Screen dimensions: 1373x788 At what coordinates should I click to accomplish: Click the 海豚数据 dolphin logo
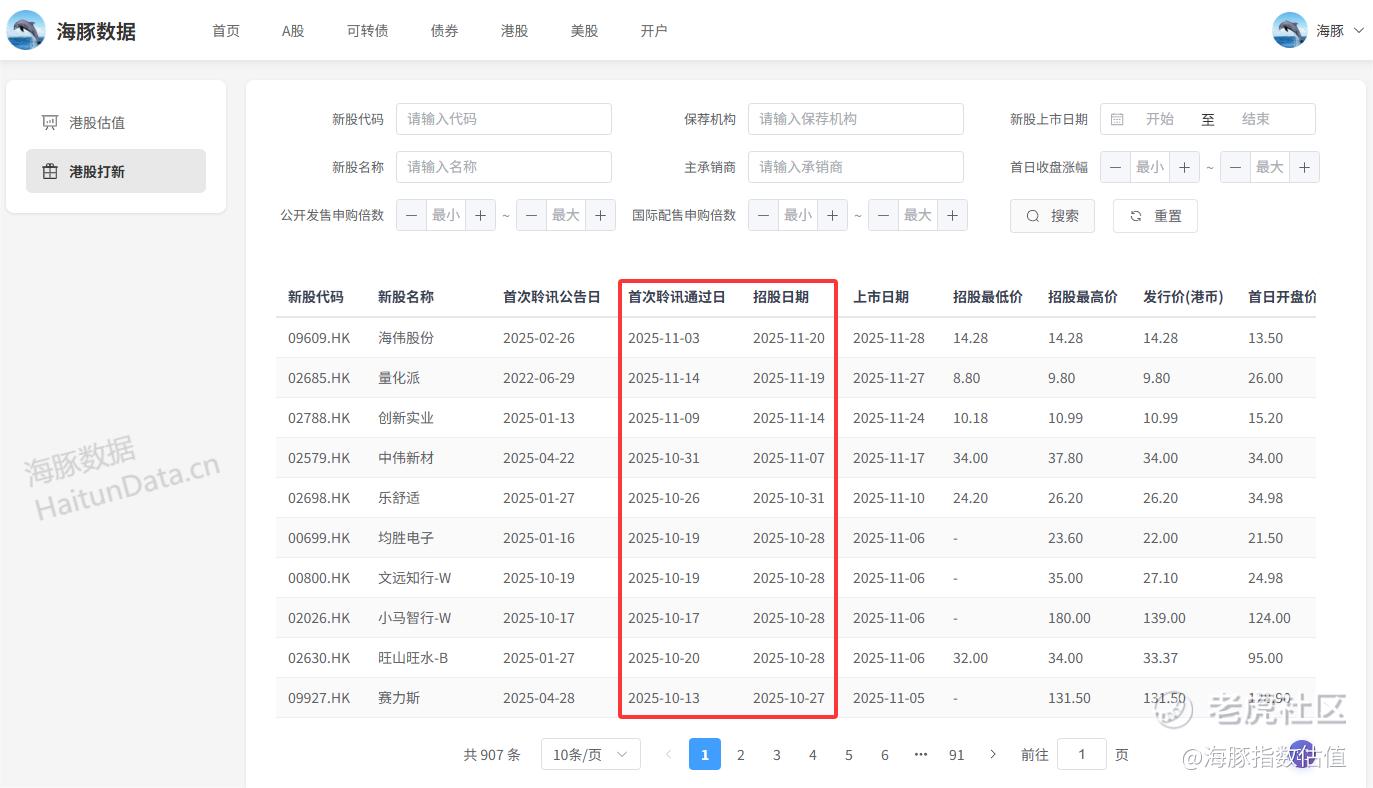click(26, 30)
